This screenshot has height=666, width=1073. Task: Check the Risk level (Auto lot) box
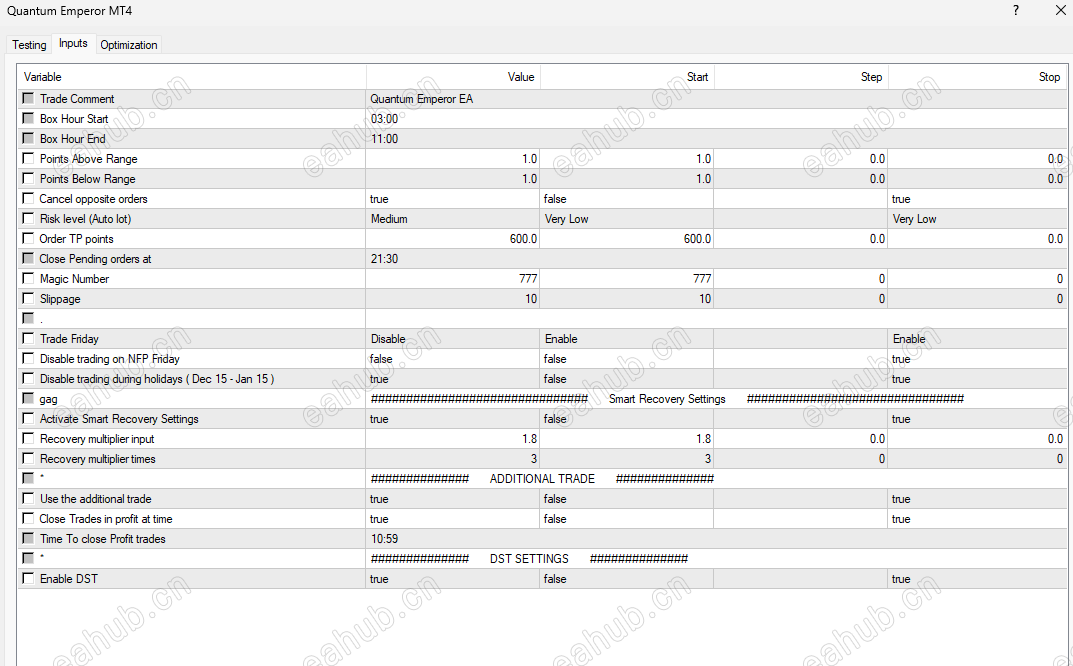(x=28, y=218)
